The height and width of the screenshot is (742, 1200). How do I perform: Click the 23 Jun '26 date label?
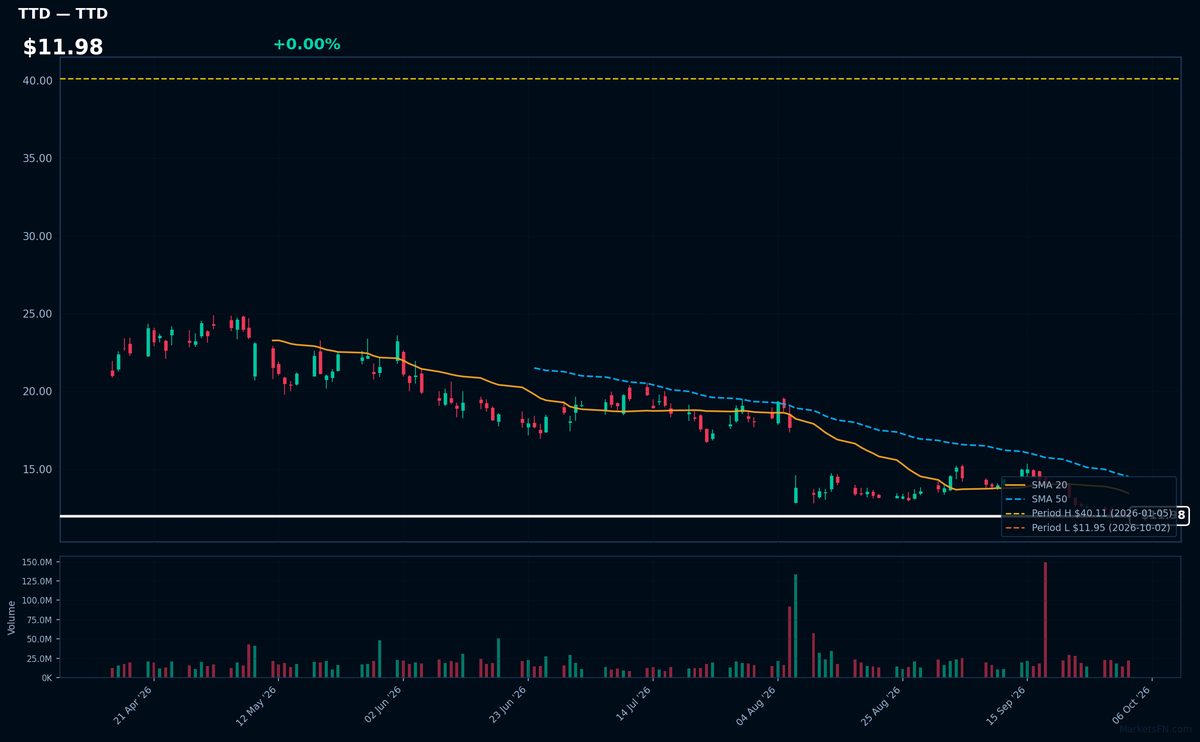click(x=507, y=704)
